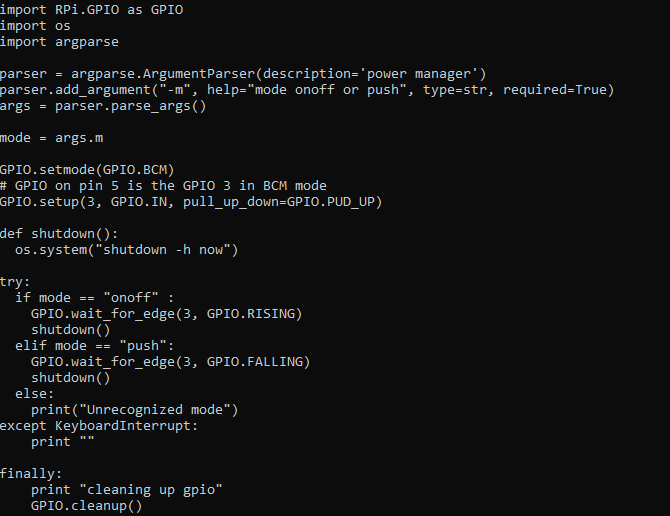Click the 'elif mode == "push"' line

(x=95, y=345)
